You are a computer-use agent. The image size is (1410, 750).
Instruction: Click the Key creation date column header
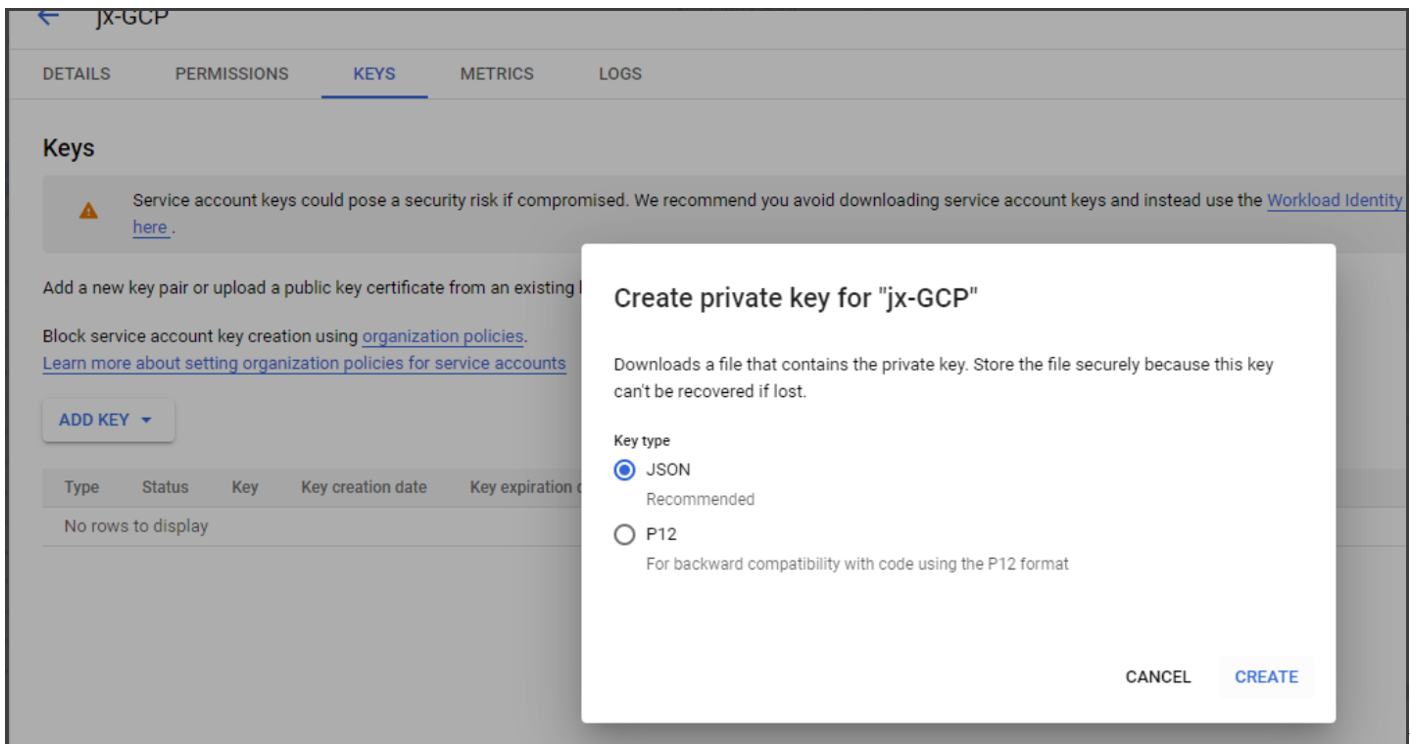(362, 487)
